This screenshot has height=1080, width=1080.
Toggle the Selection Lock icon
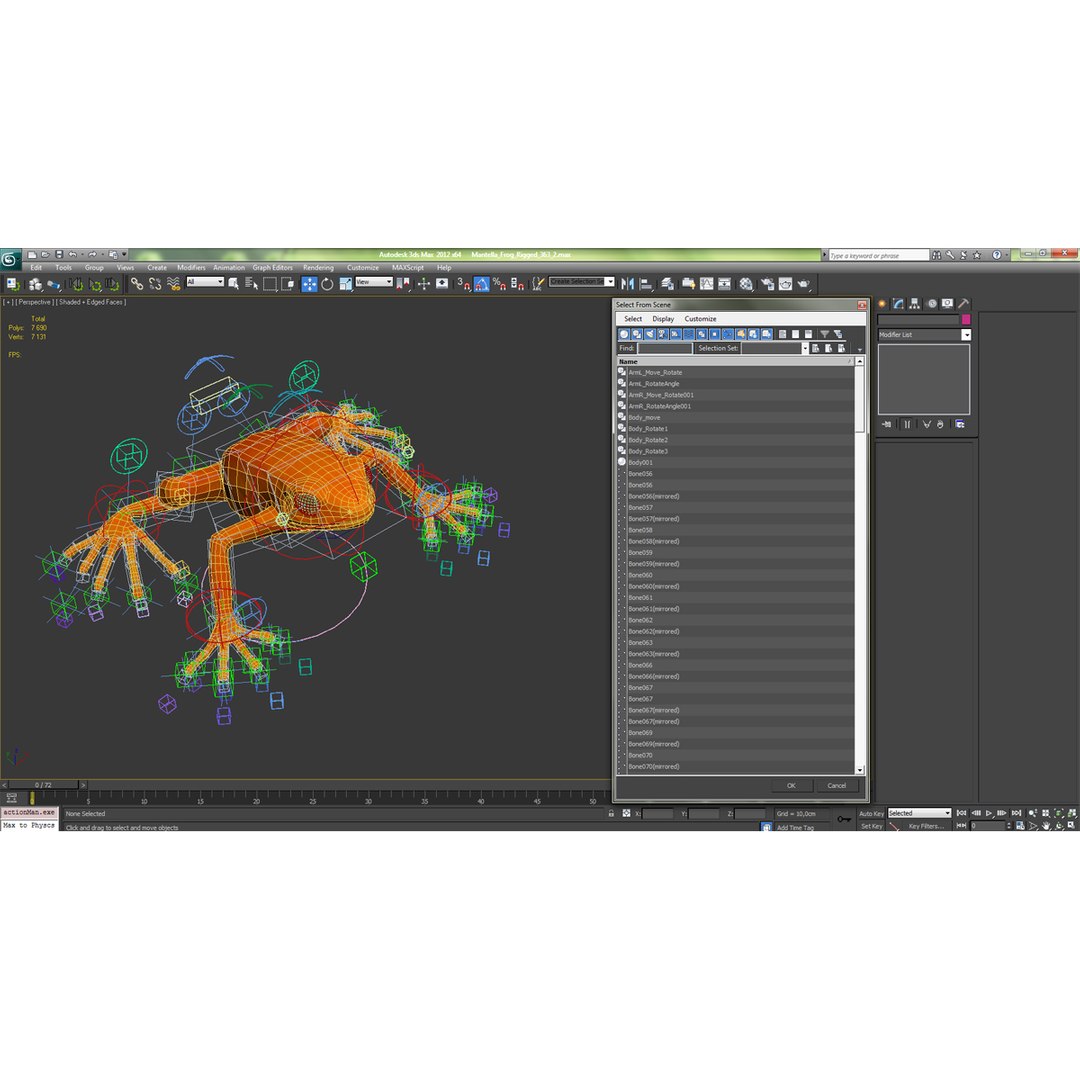611,813
